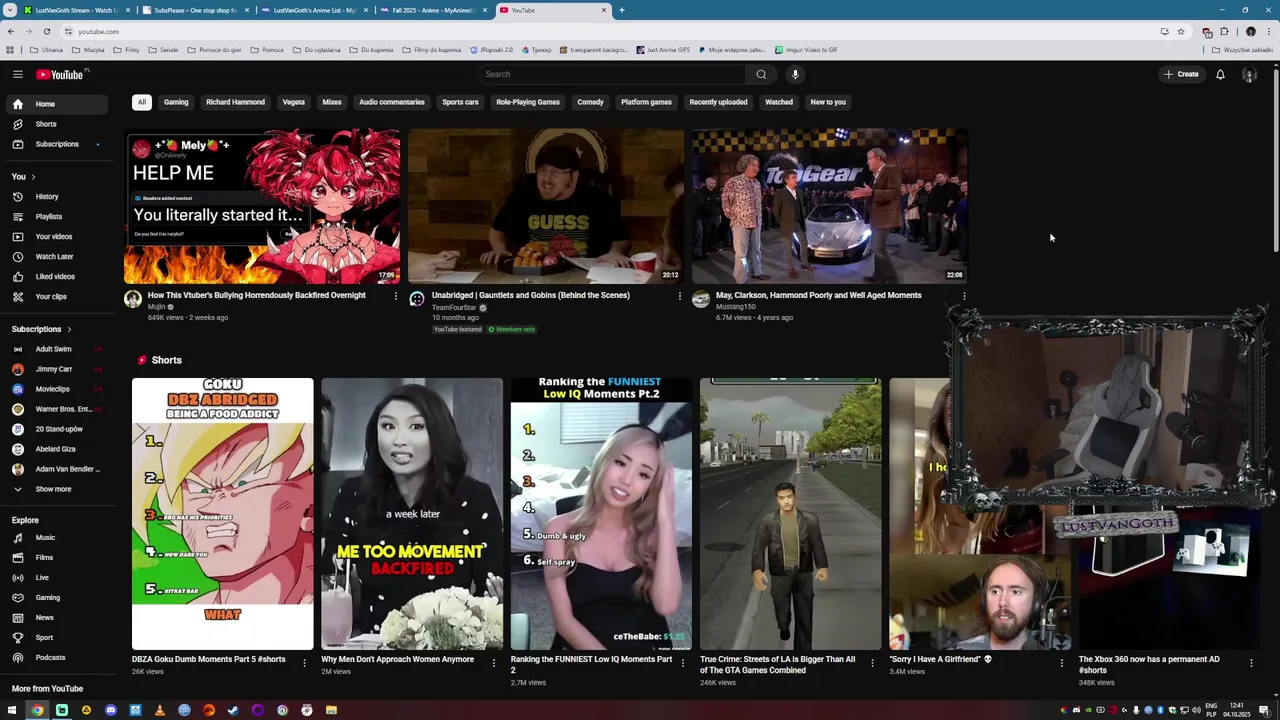The width and height of the screenshot is (1280, 720).
Task: Open options for May, Clarkson video
Action: click(964, 296)
